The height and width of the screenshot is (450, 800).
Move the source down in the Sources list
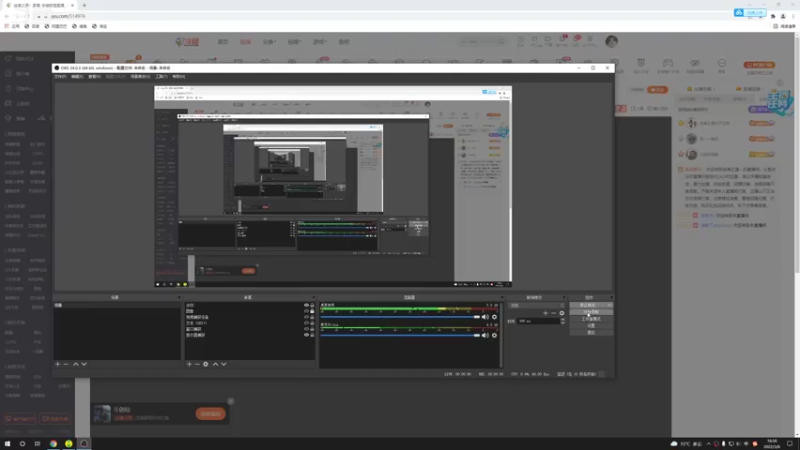point(223,364)
